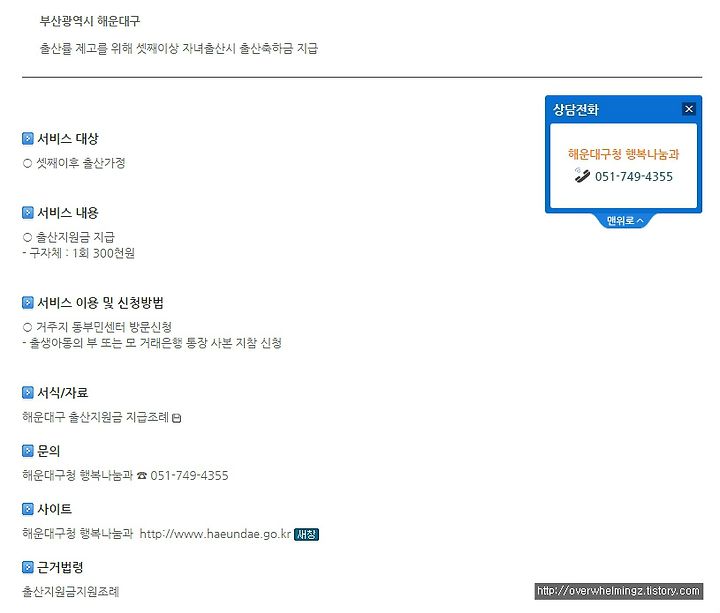Click the 근거법령 section arrow icon

coord(28,567)
